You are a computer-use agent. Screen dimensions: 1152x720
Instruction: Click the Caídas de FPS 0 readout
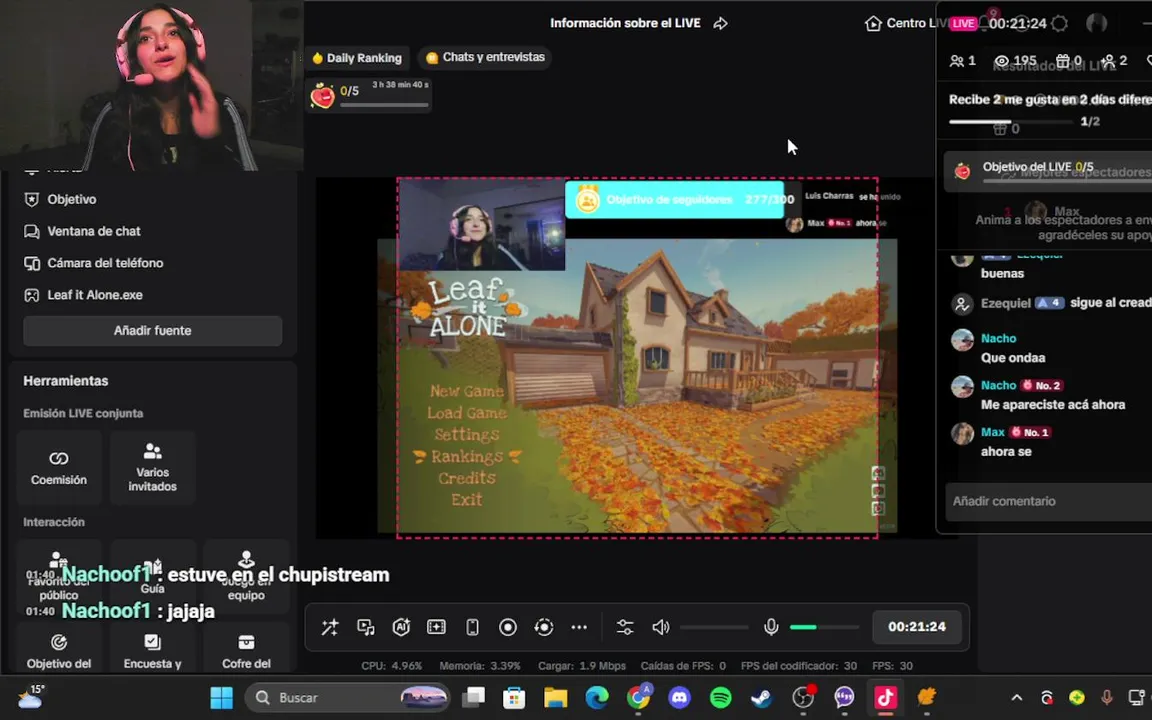(683, 666)
